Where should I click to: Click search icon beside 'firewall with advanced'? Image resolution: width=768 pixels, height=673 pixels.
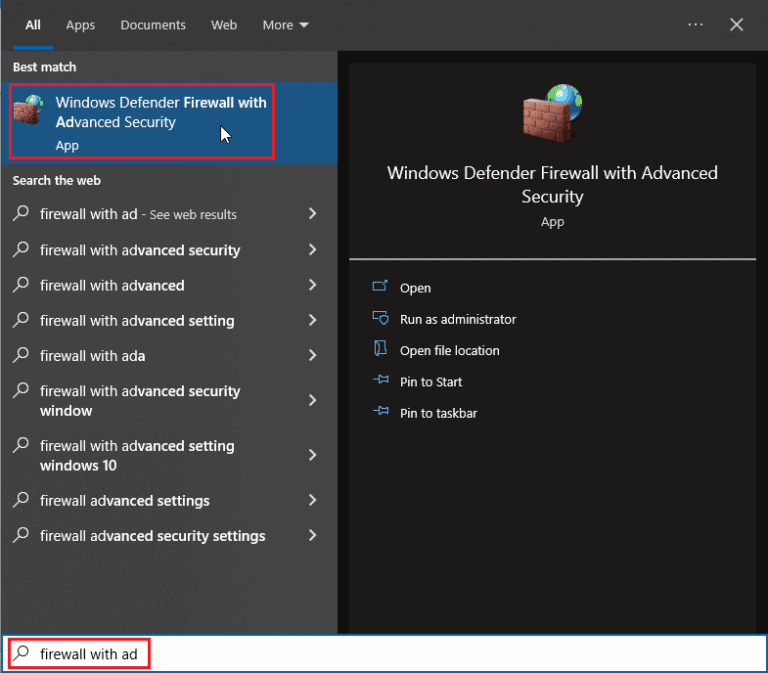click(21, 285)
